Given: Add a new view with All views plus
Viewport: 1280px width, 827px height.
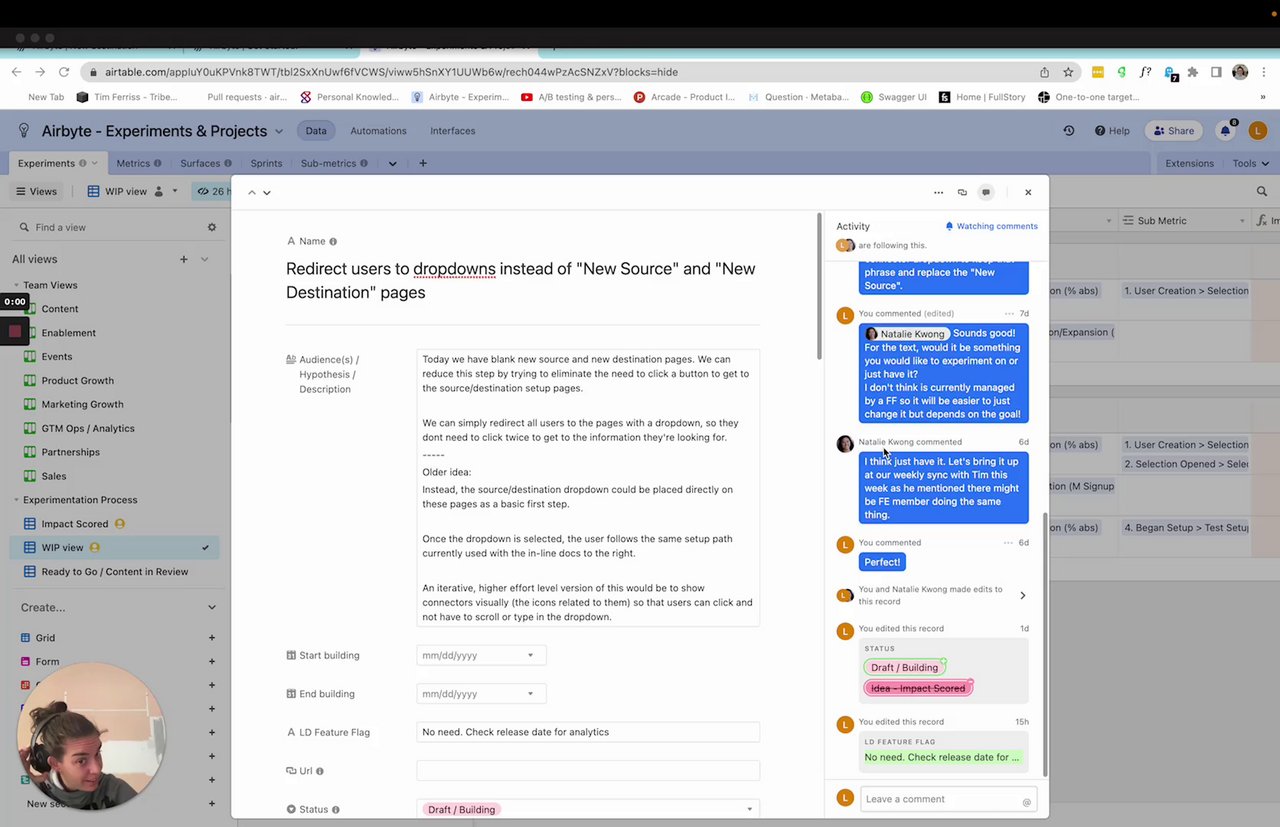Looking at the screenshot, I should pos(183,259).
